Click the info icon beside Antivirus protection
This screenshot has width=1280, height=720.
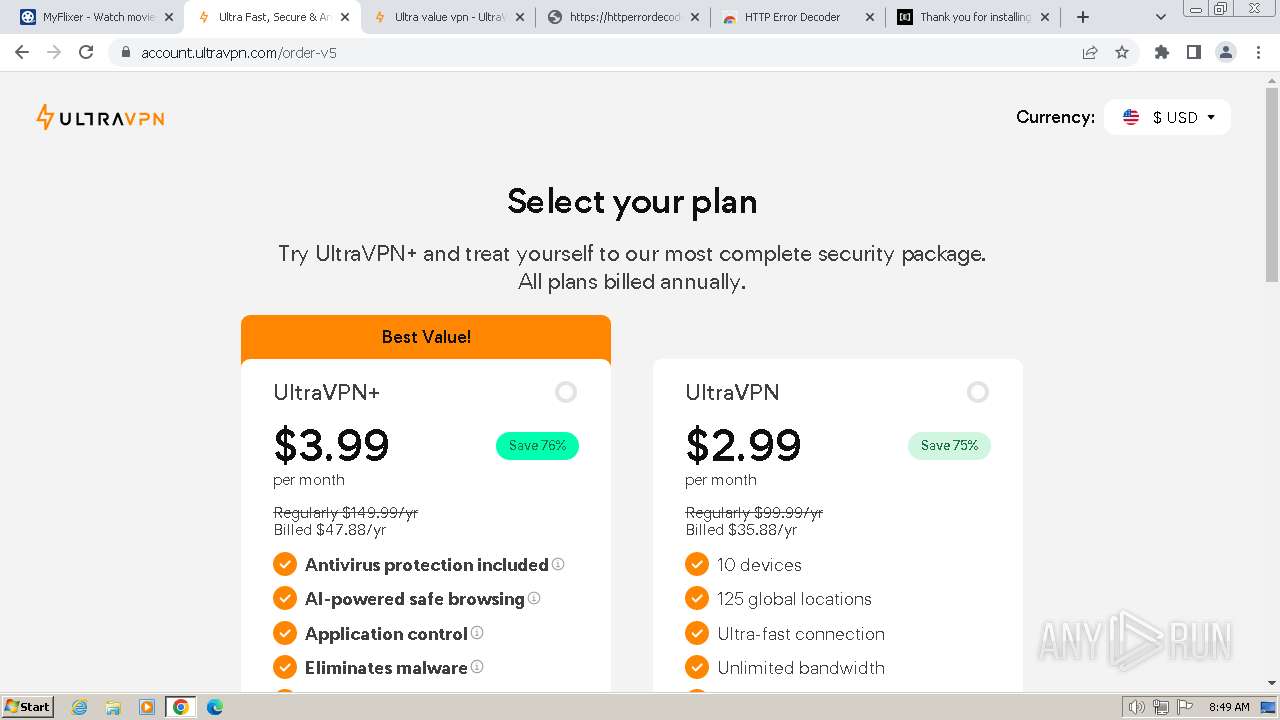(558, 564)
